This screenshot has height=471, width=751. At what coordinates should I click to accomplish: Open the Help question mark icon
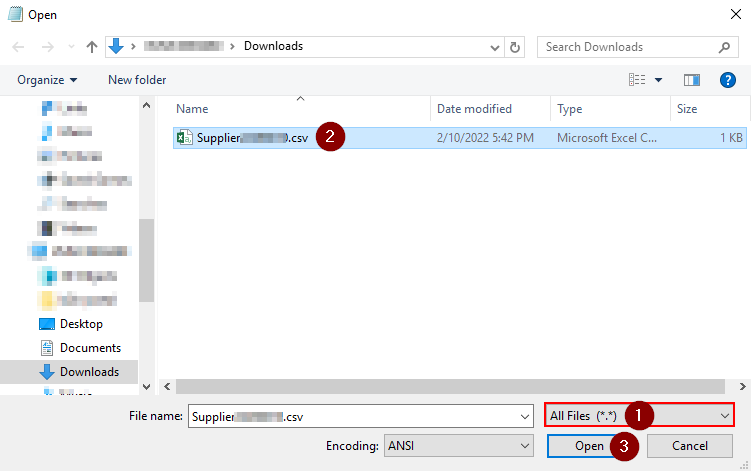[727, 80]
